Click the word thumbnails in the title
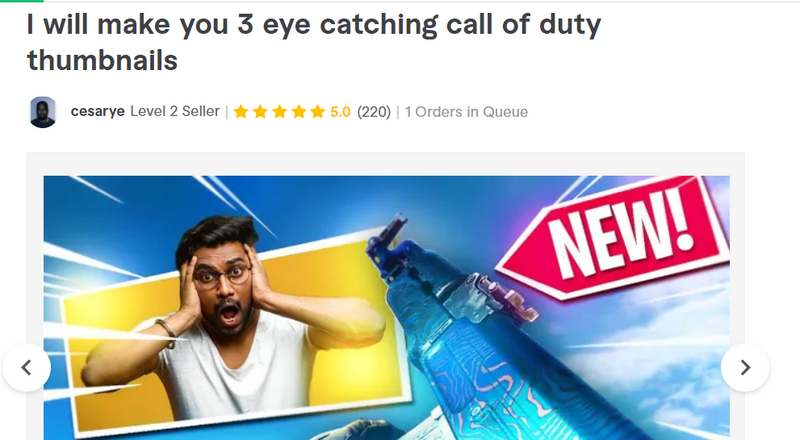800x440 pixels. [102, 60]
